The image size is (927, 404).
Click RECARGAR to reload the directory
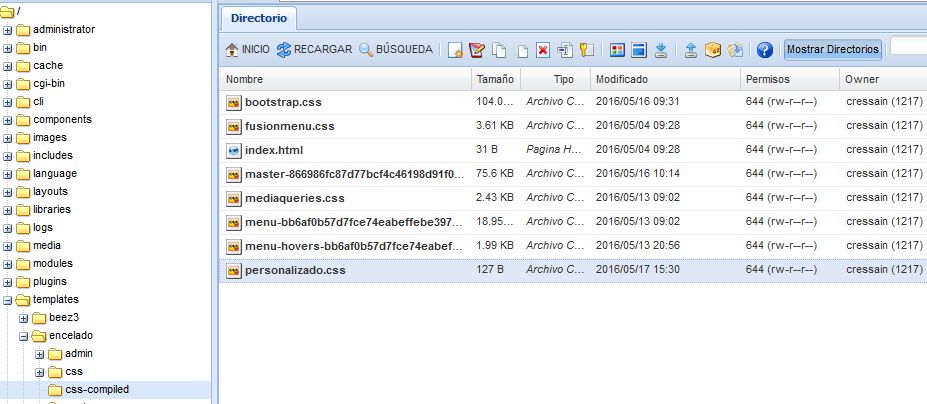314,50
